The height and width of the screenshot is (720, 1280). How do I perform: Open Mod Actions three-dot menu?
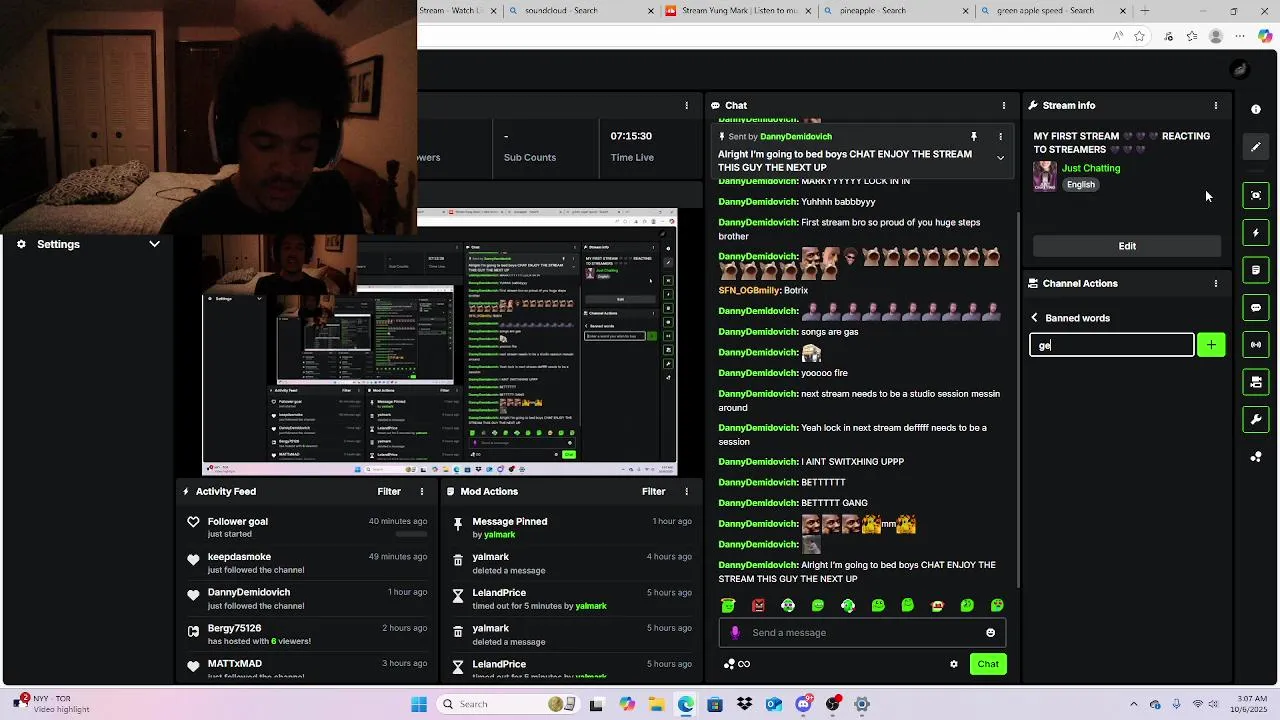point(686,491)
